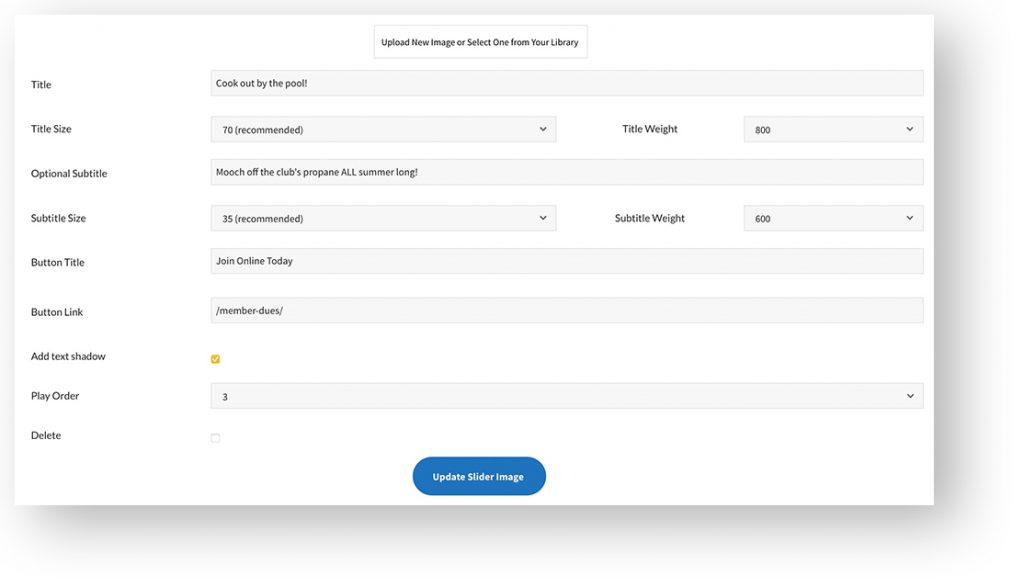Click the Update Slider Image button

point(479,477)
